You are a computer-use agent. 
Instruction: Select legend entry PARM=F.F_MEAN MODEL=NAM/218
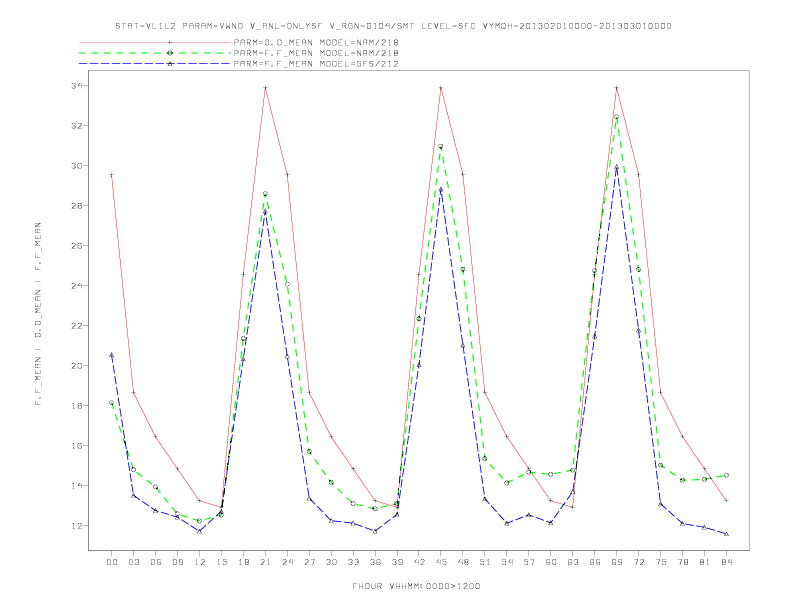(x=316, y=53)
